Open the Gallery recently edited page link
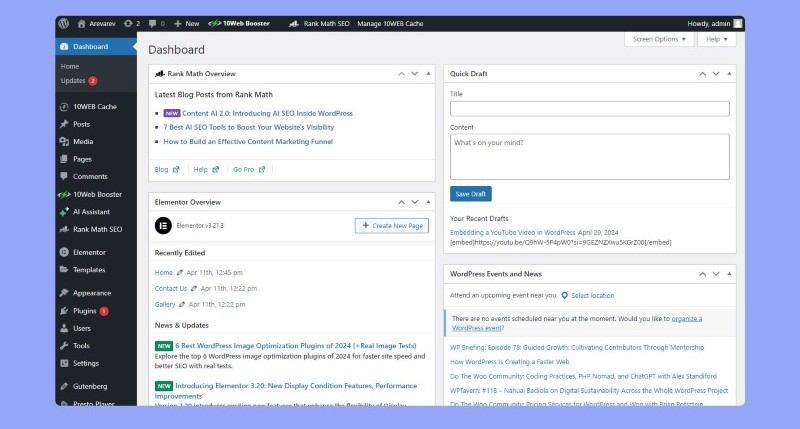The width and height of the screenshot is (800, 429). coord(165,304)
